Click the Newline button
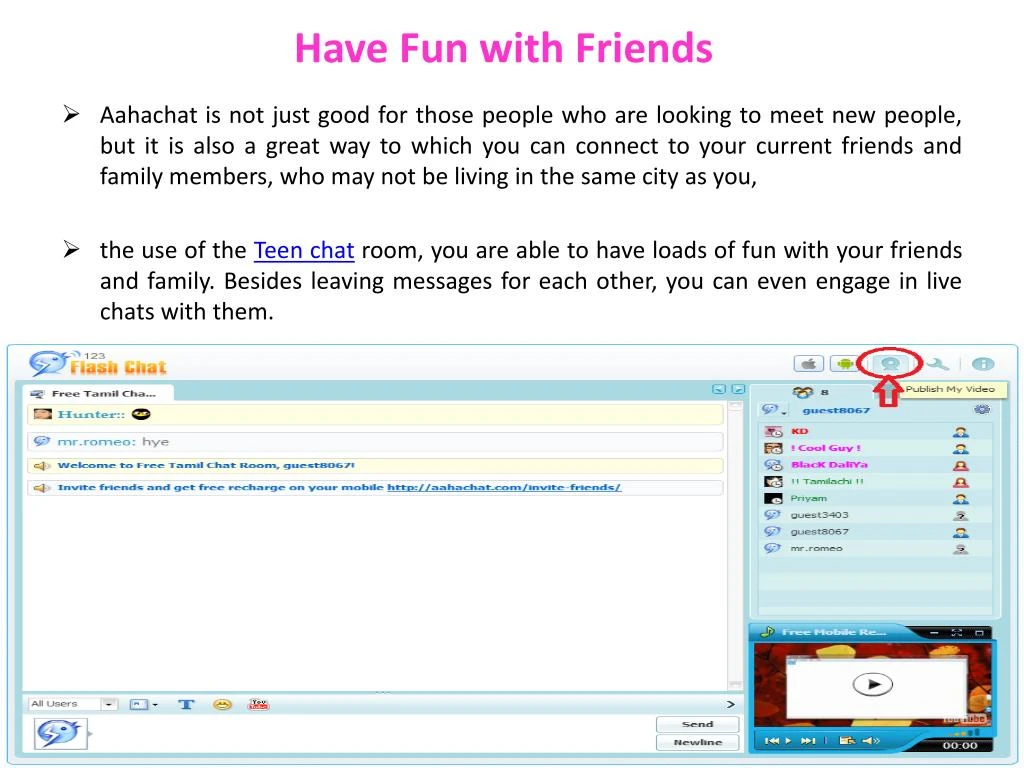This screenshot has width=1024, height=768. (697, 742)
